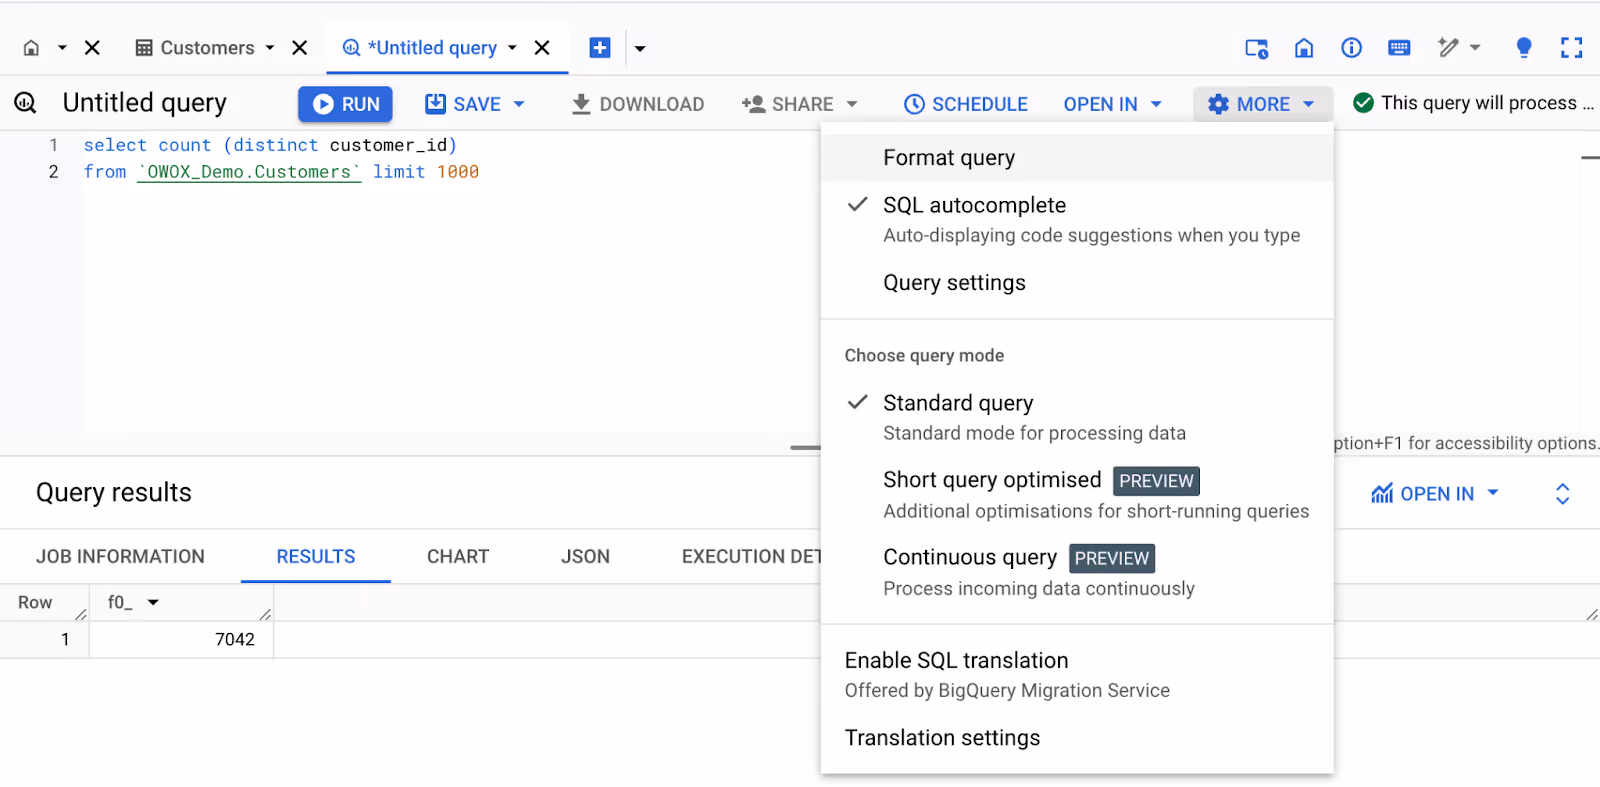Show keyboard shortcuts icon
The width and height of the screenshot is (1600, 787).
[x=1400, y=48]
